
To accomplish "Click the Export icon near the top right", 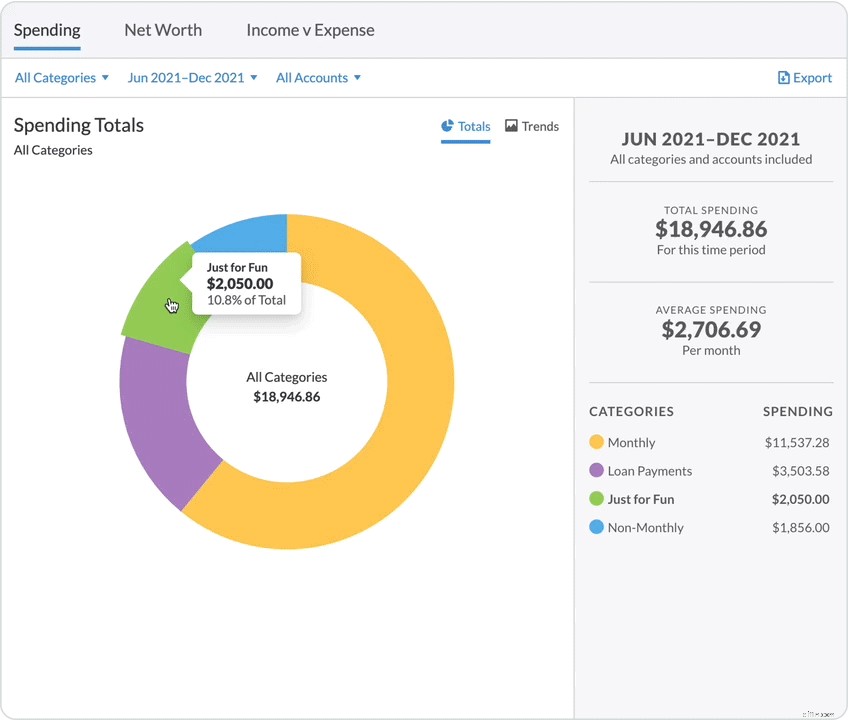I will click(x=783, y=77).
